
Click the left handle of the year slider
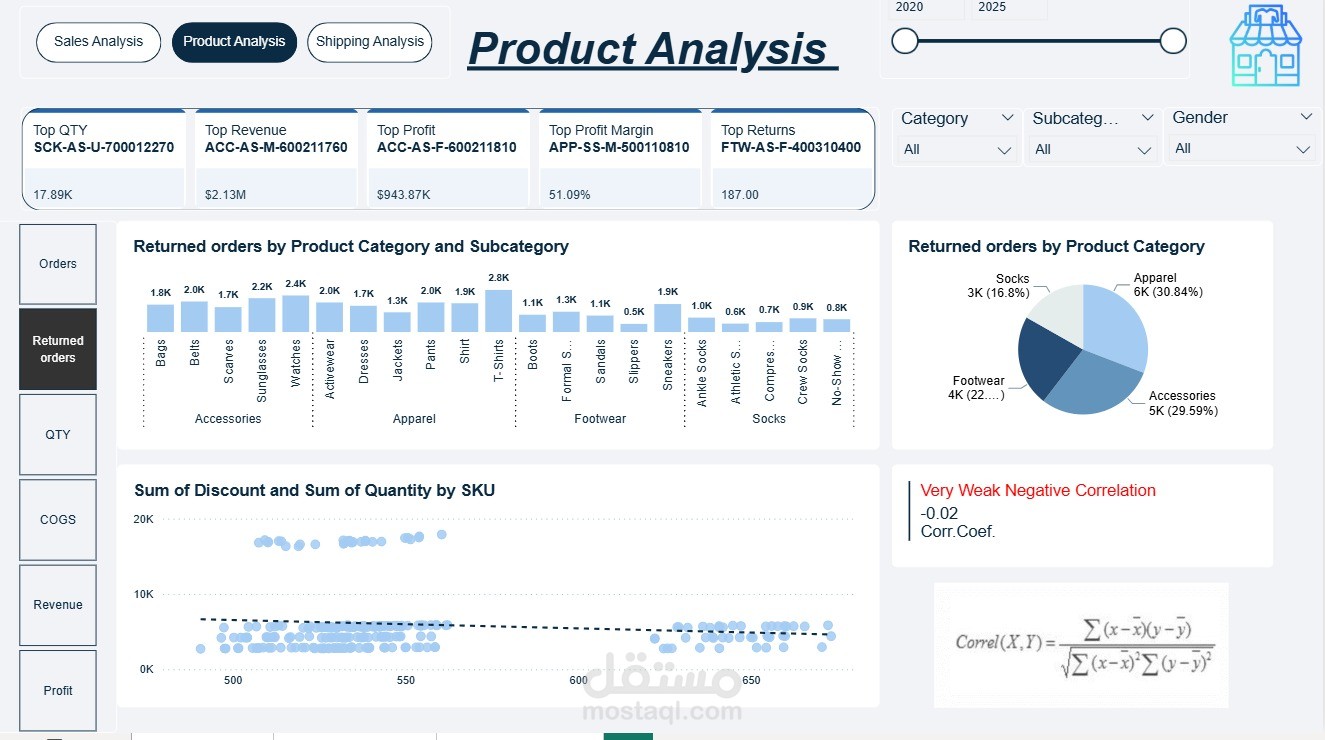(904, 42)
